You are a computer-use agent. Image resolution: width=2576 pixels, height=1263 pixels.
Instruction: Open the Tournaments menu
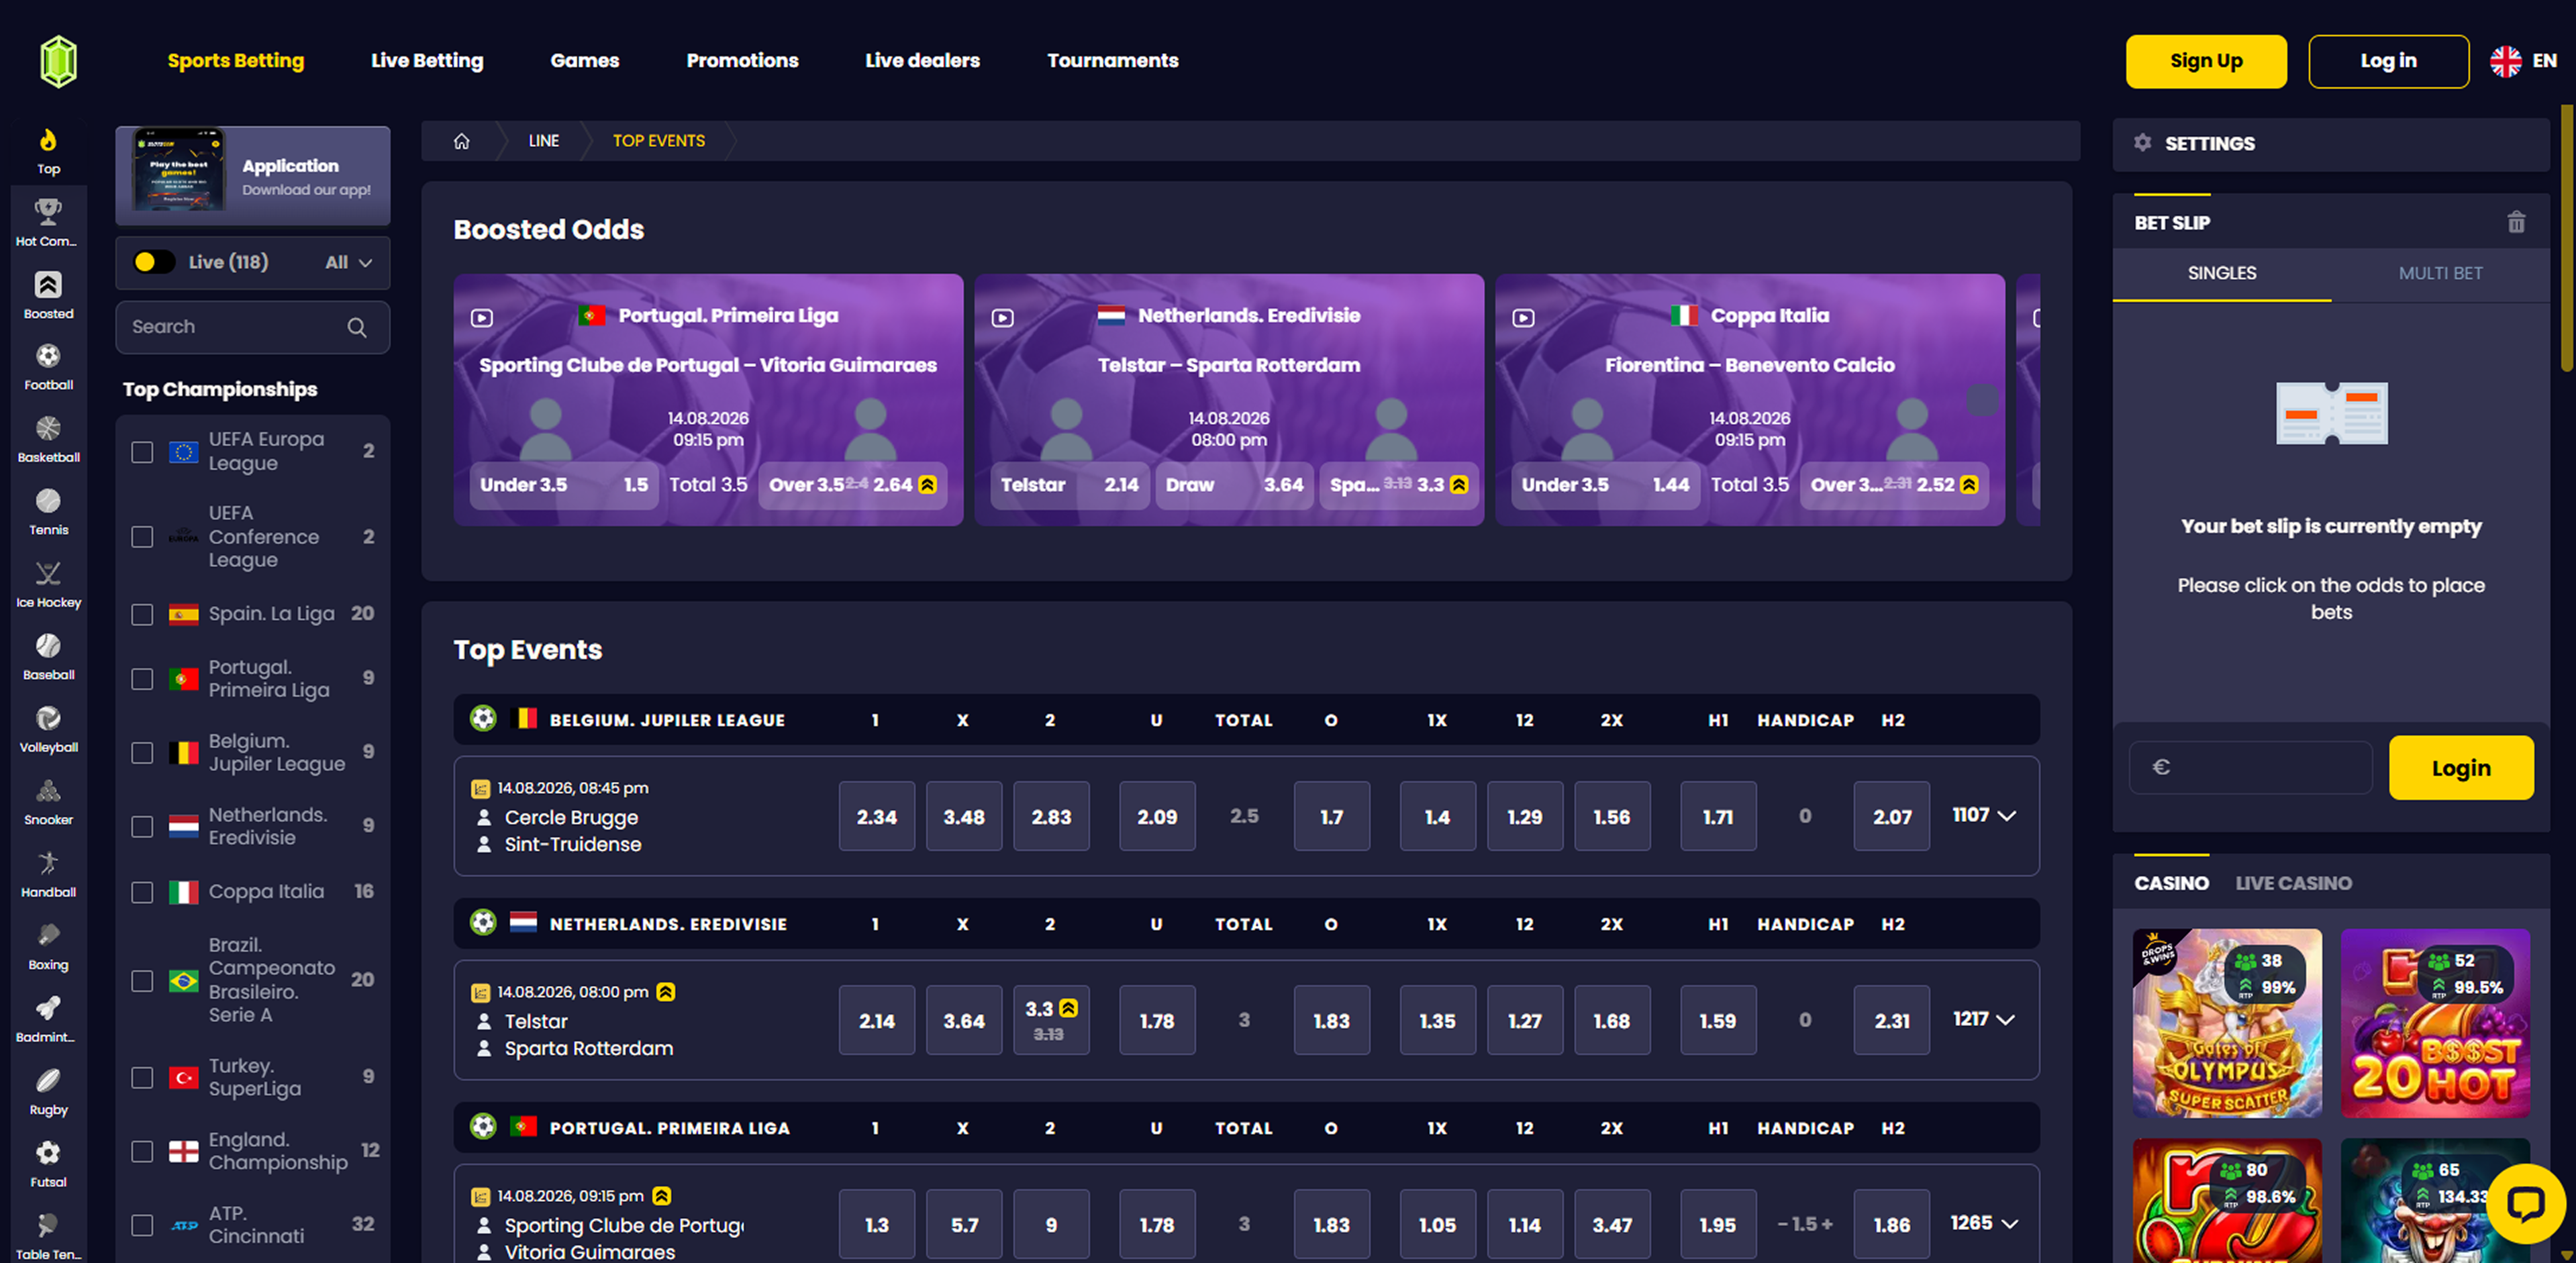click(x=1112, y=61)
